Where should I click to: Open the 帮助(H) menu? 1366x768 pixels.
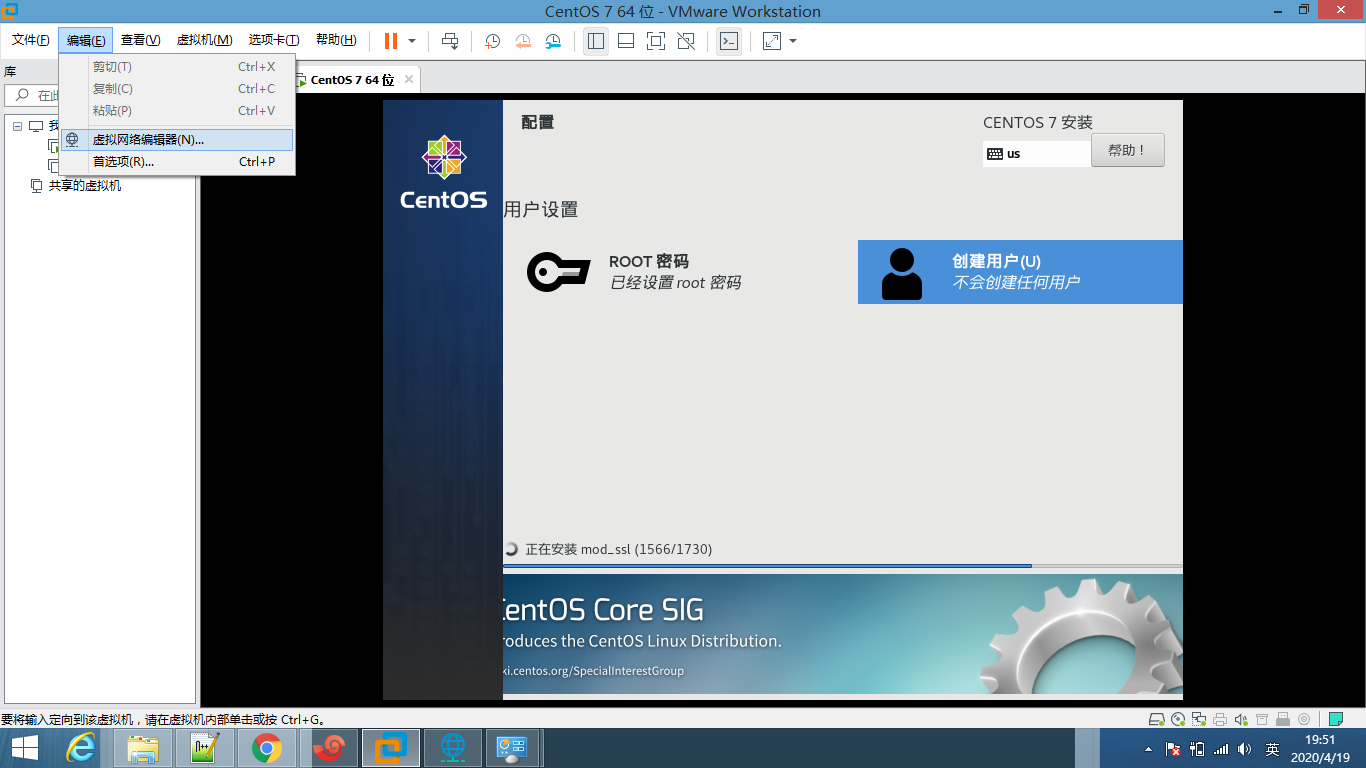(x=336, y=40)
